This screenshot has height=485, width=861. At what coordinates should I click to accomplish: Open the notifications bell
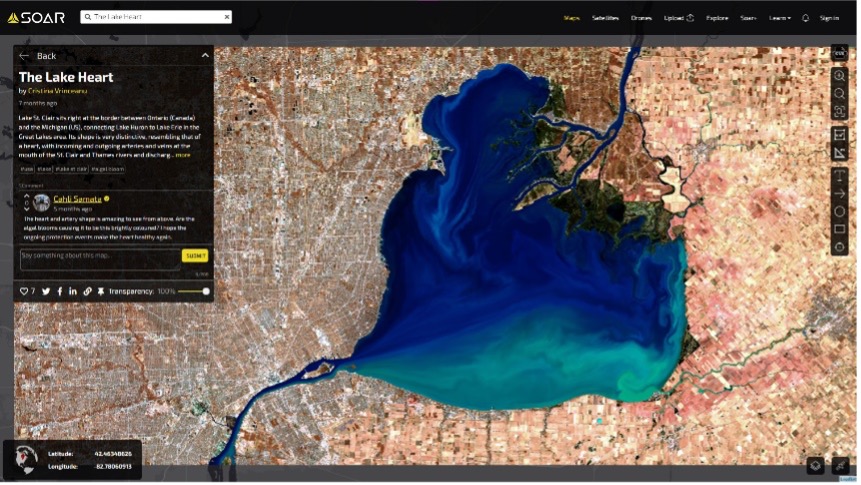click(x=805, y=18)
